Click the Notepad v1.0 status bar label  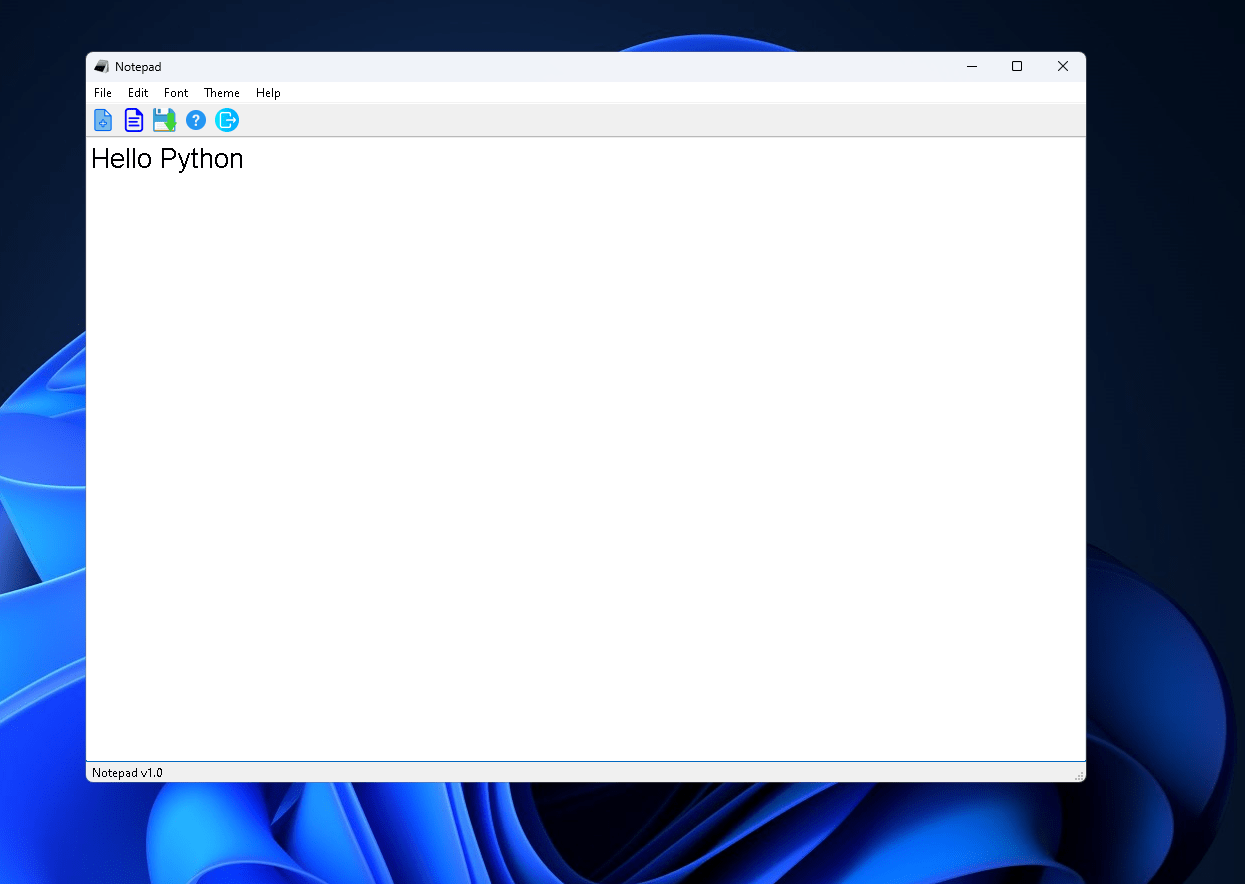pyautogui.click(x=128, y=772)
